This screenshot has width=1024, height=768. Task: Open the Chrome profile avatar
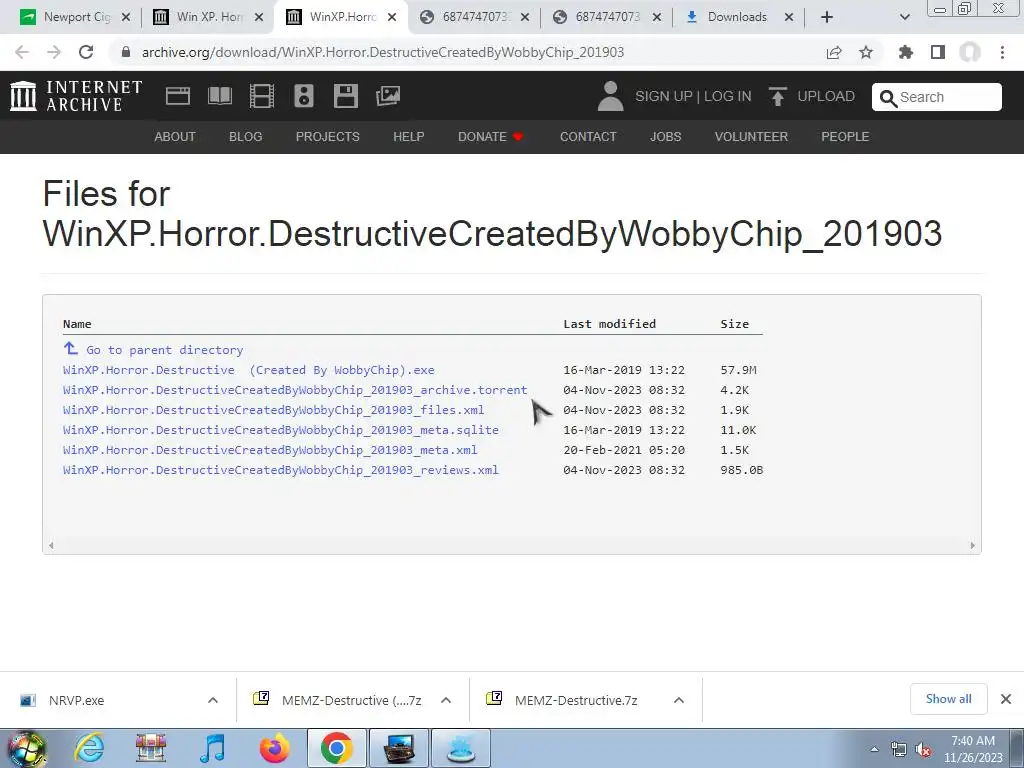(970, 52)
